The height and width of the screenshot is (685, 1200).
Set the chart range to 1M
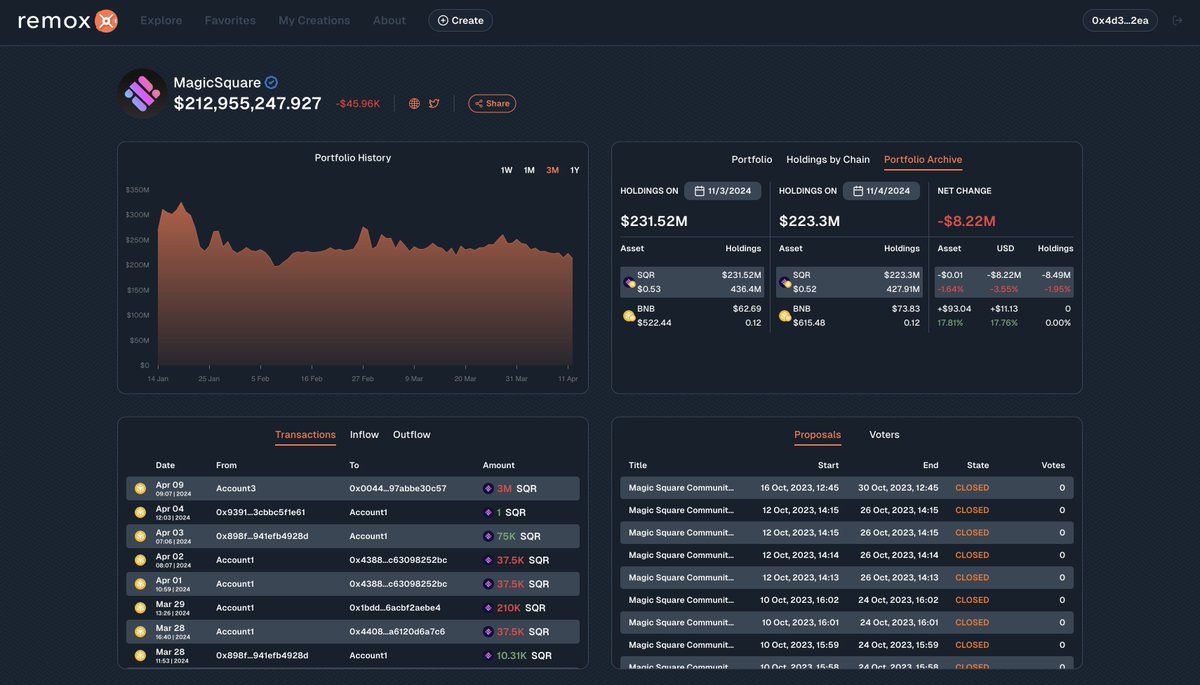[529, 170]
